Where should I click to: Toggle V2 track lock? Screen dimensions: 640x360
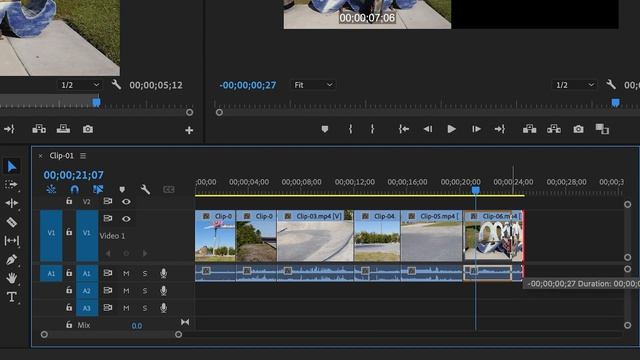69,201
